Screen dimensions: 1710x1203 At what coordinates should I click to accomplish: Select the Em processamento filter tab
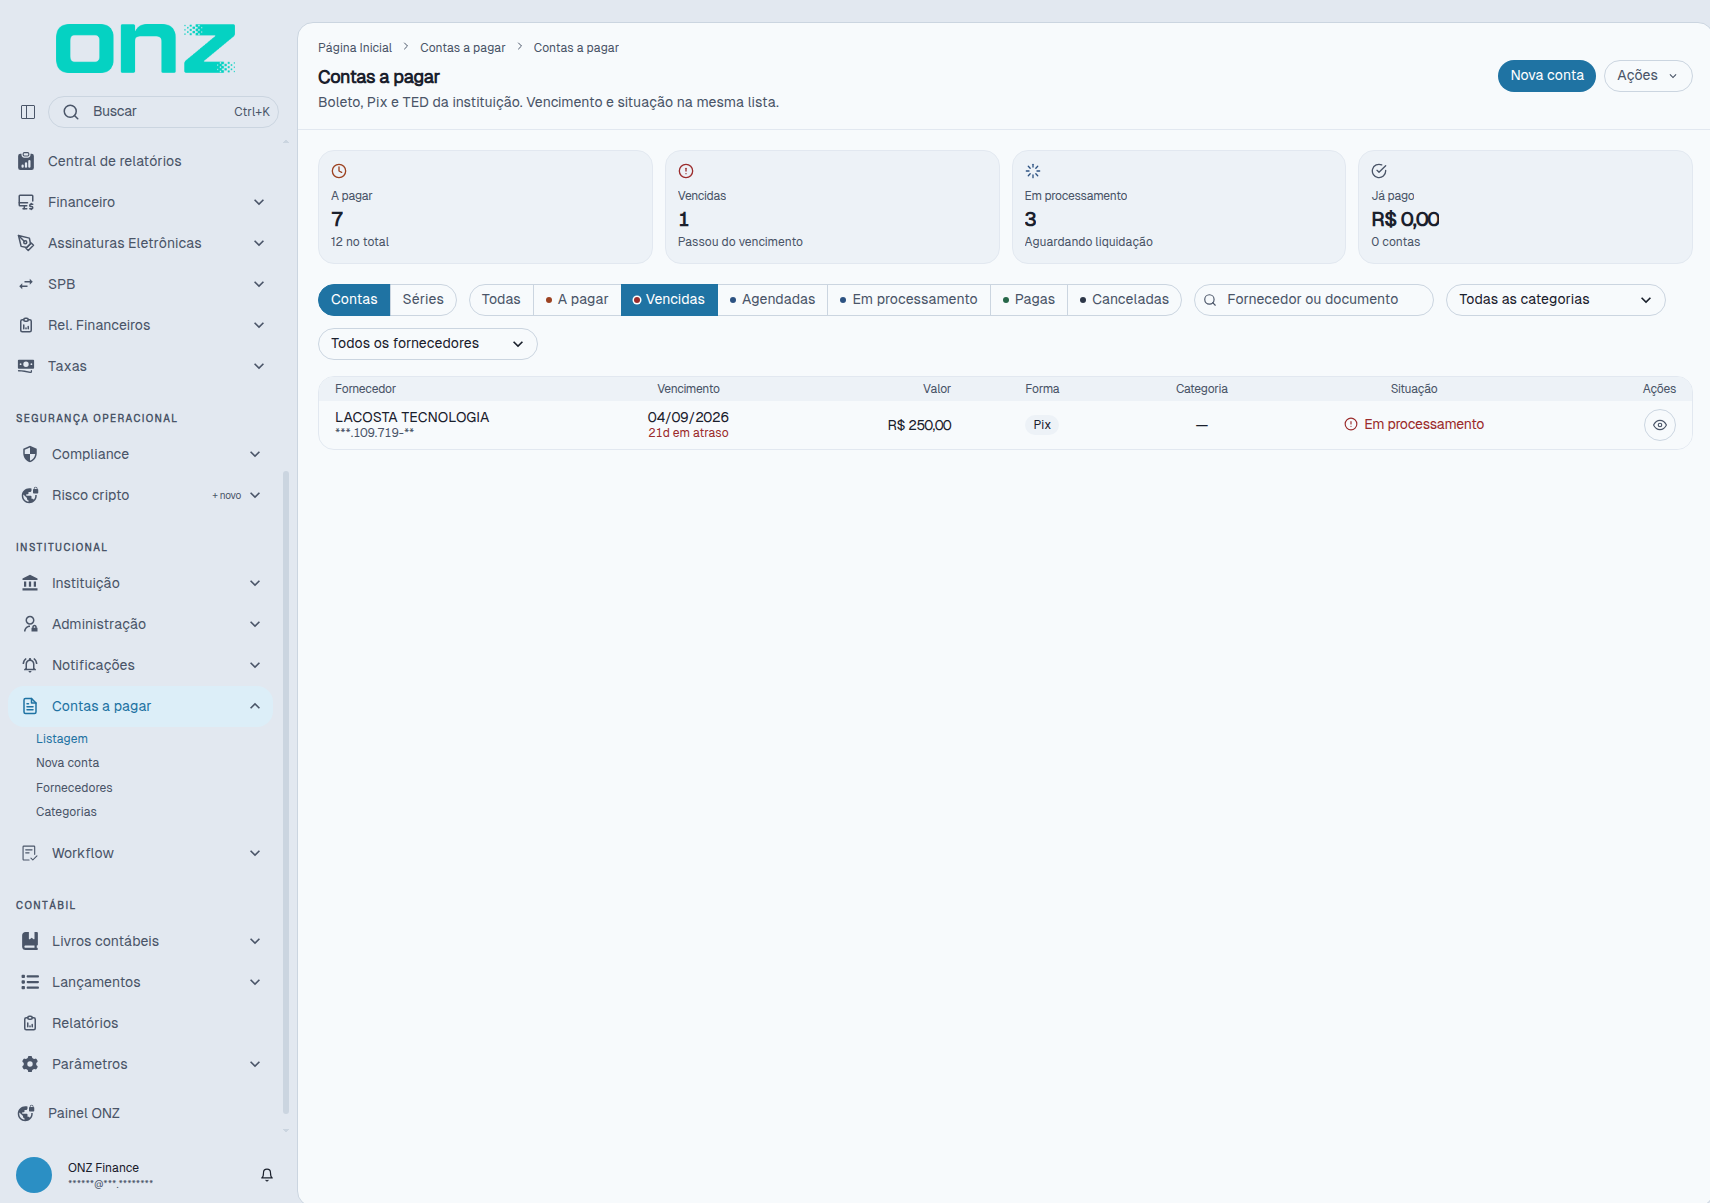(908, 300)
